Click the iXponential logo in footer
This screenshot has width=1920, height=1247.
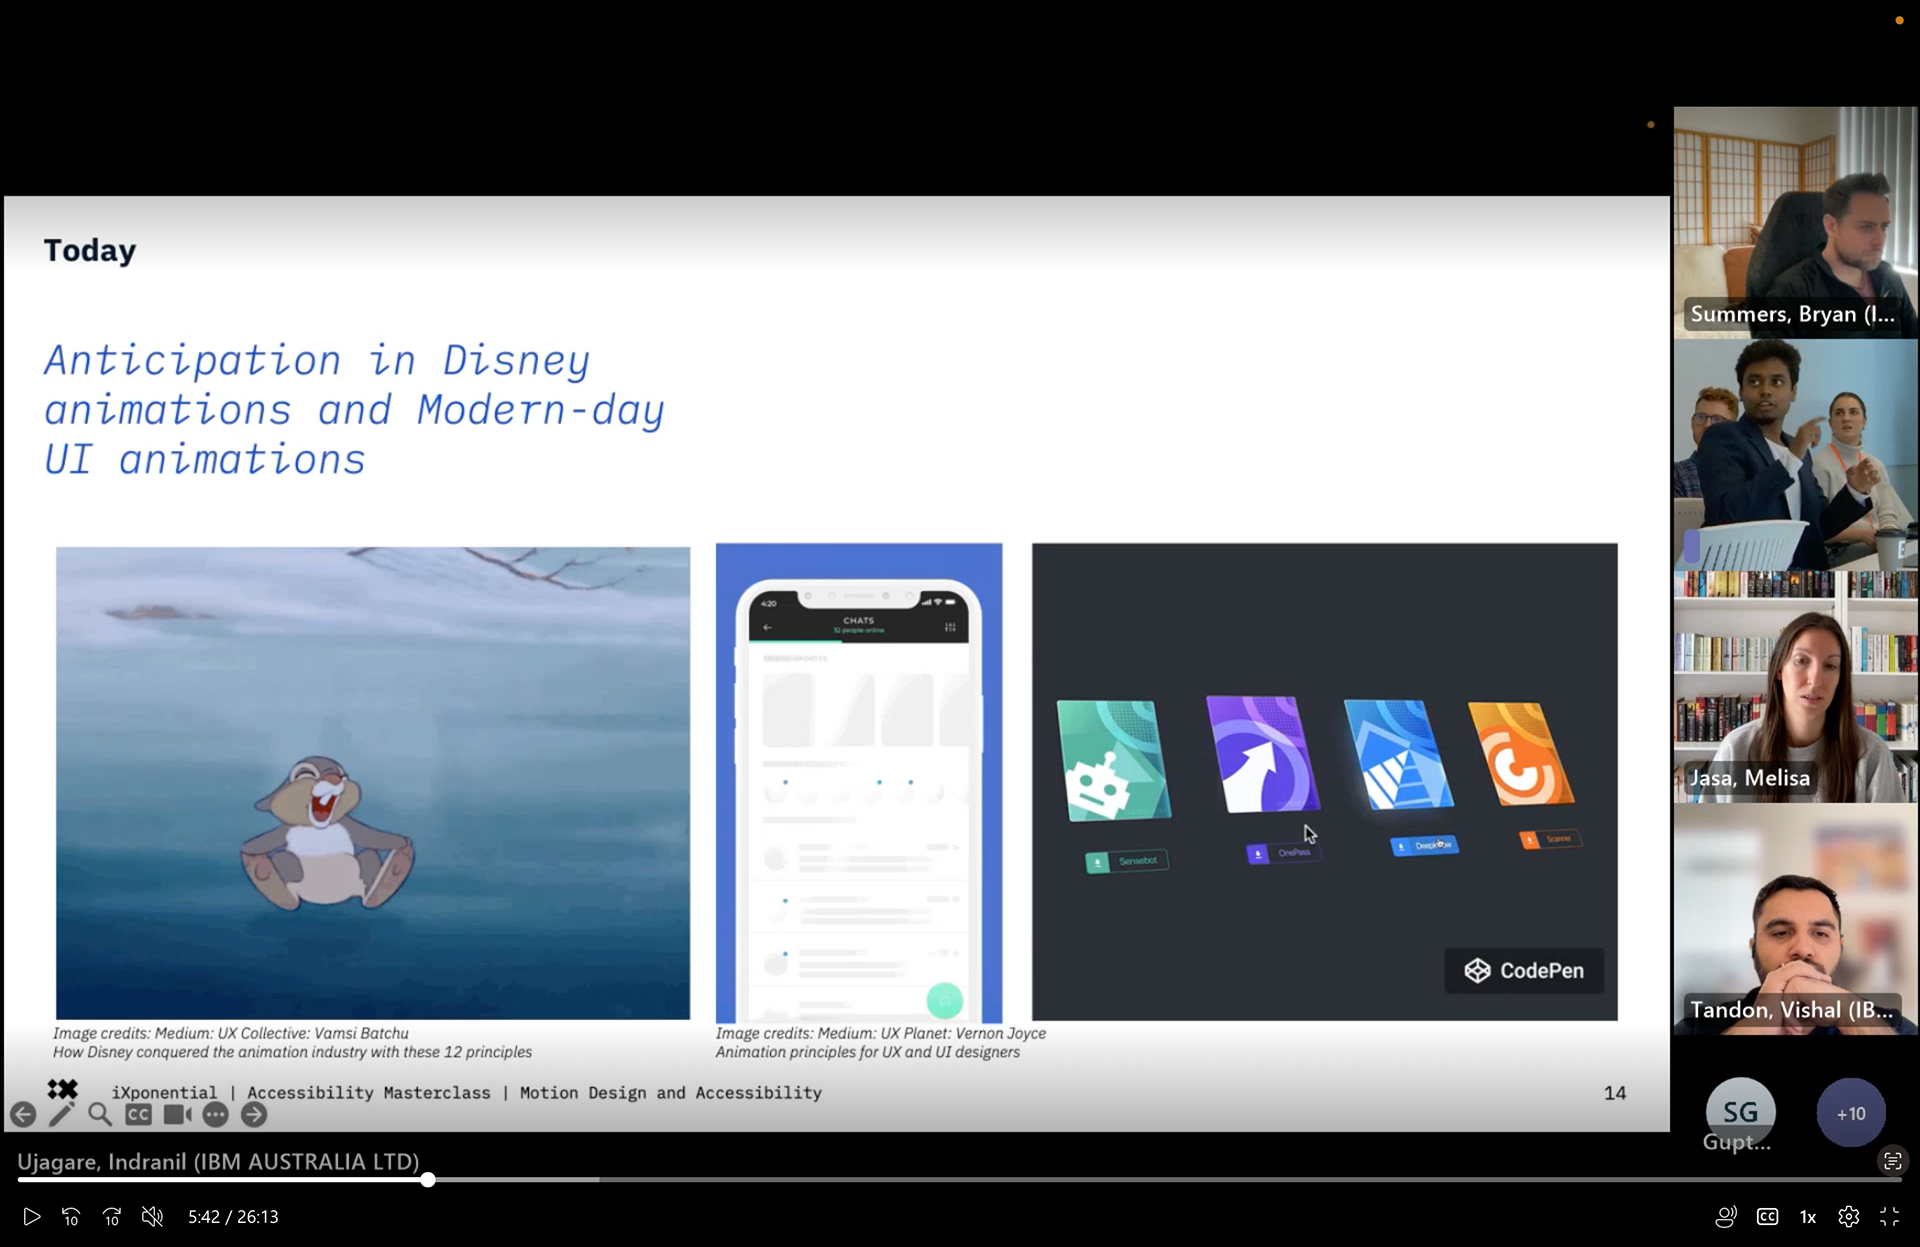[62, 1088]
